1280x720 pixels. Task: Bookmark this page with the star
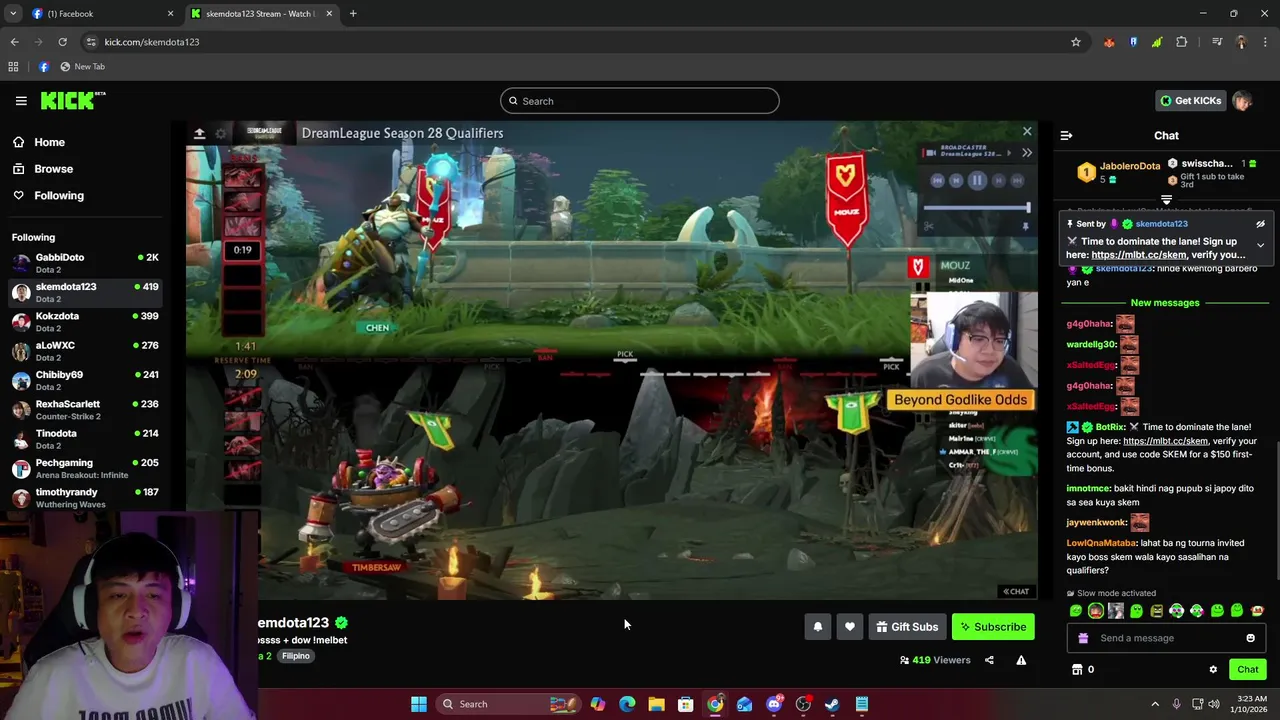pos(1076,42)
